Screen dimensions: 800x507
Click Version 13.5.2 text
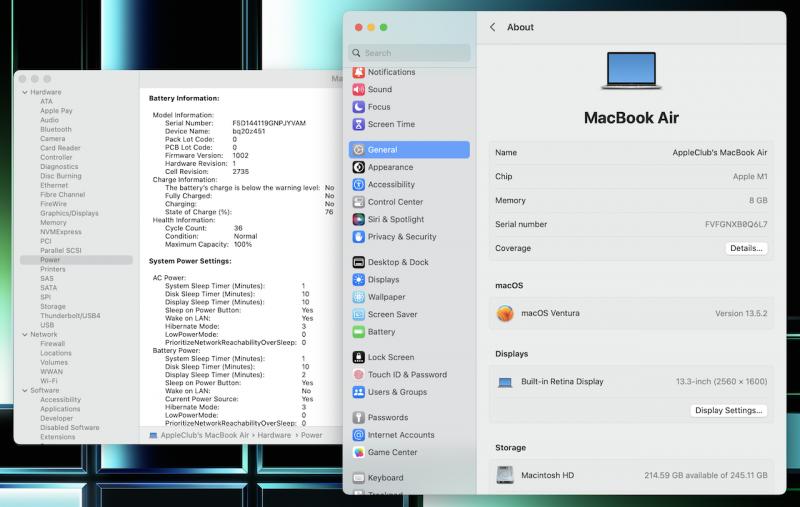pos(741,313)
